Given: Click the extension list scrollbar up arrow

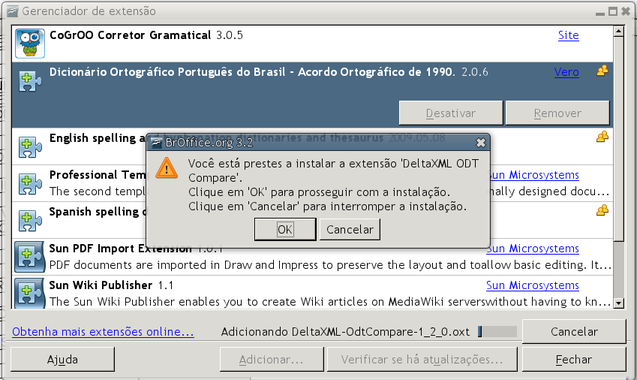Looking at the screenshot, I should point(618,31).
